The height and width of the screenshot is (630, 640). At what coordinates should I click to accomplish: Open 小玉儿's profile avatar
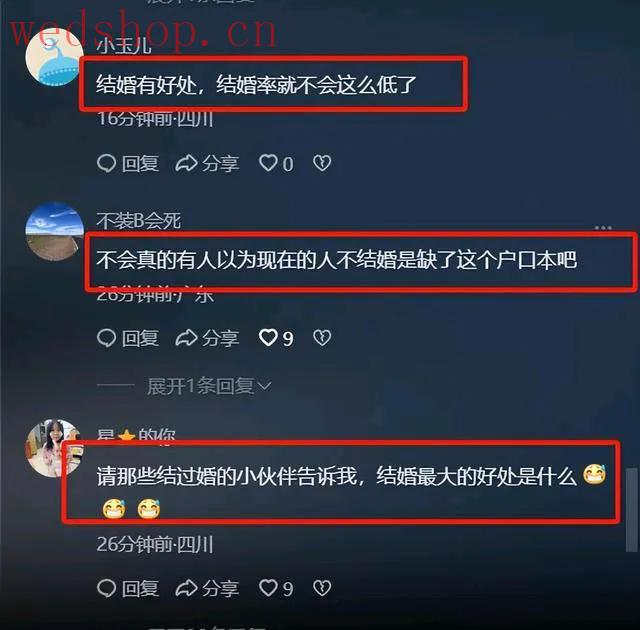54,57
